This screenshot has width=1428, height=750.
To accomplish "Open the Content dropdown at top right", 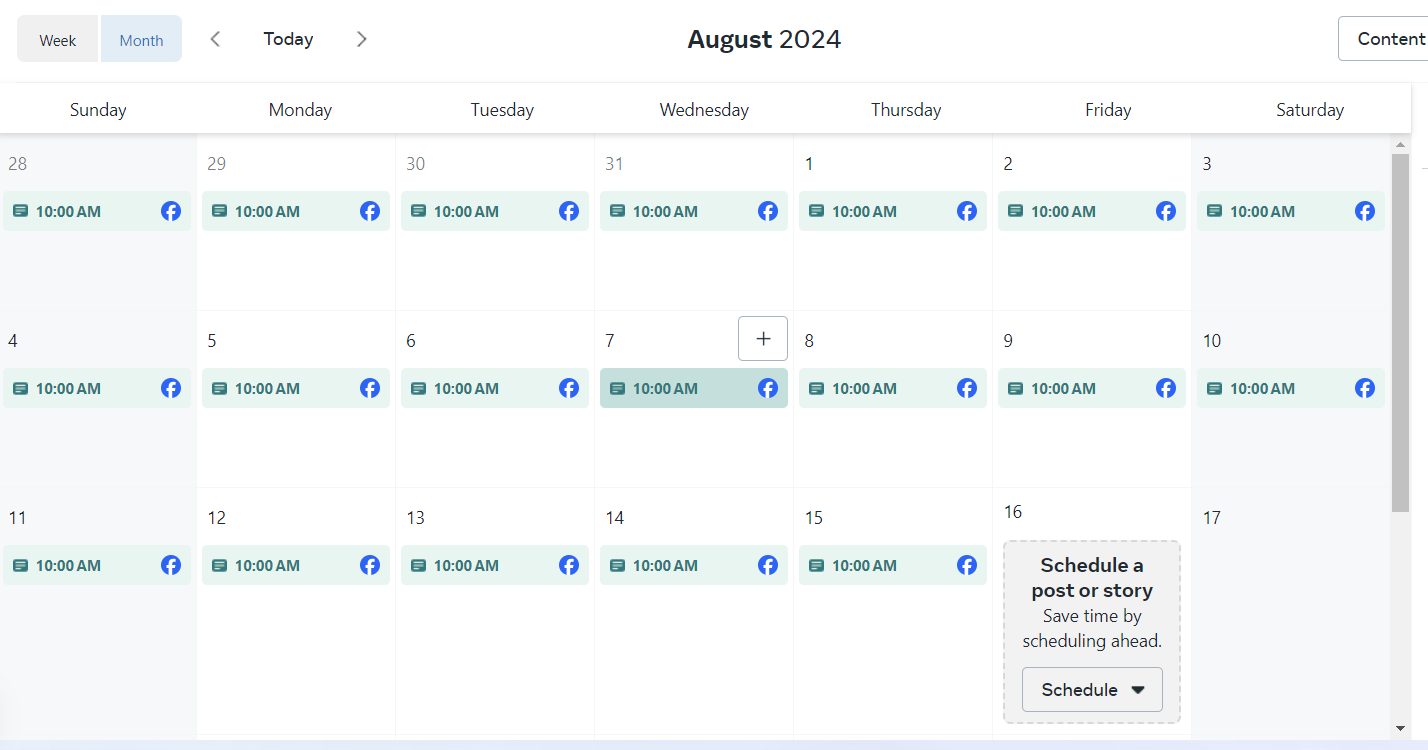I will (1385, 39).
